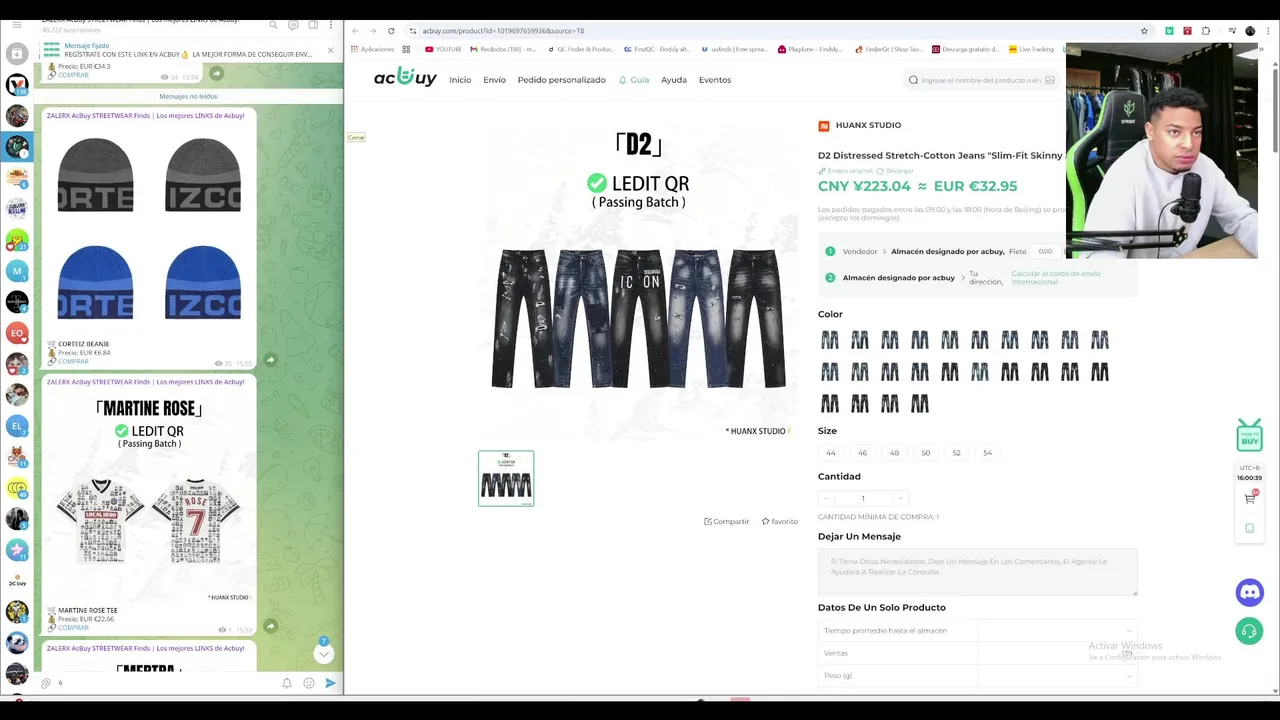
Task: Decrease quantity with minus button
Action: pos(826,498)
